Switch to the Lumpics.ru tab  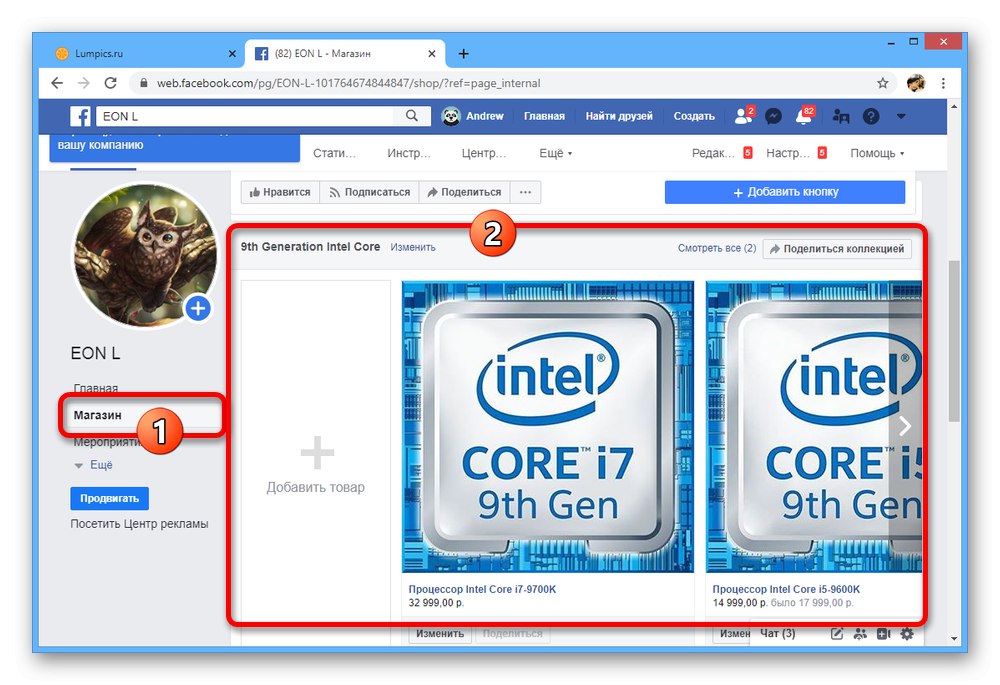click(x=145, y=54)
